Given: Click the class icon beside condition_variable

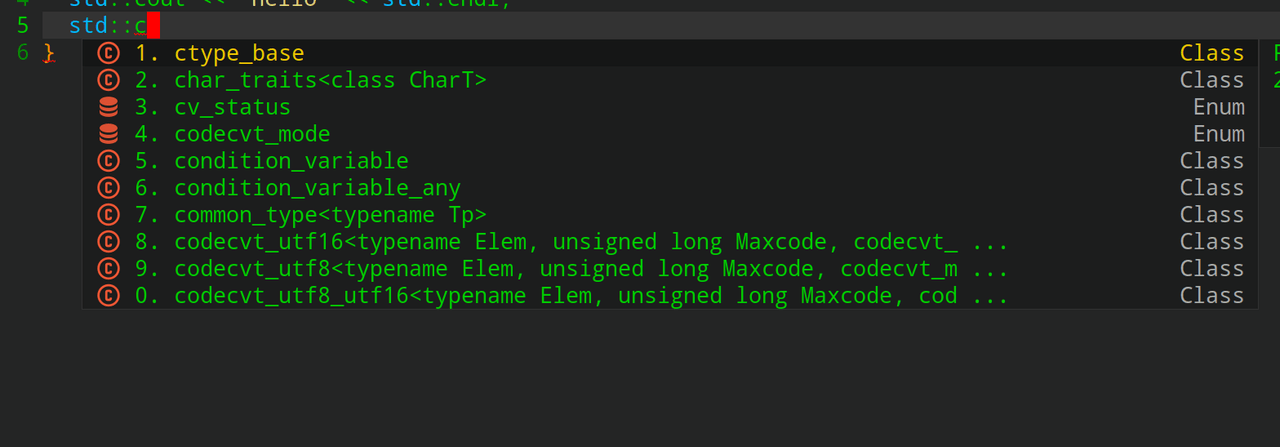Looking at the screenshot, I should coord(108,161).
